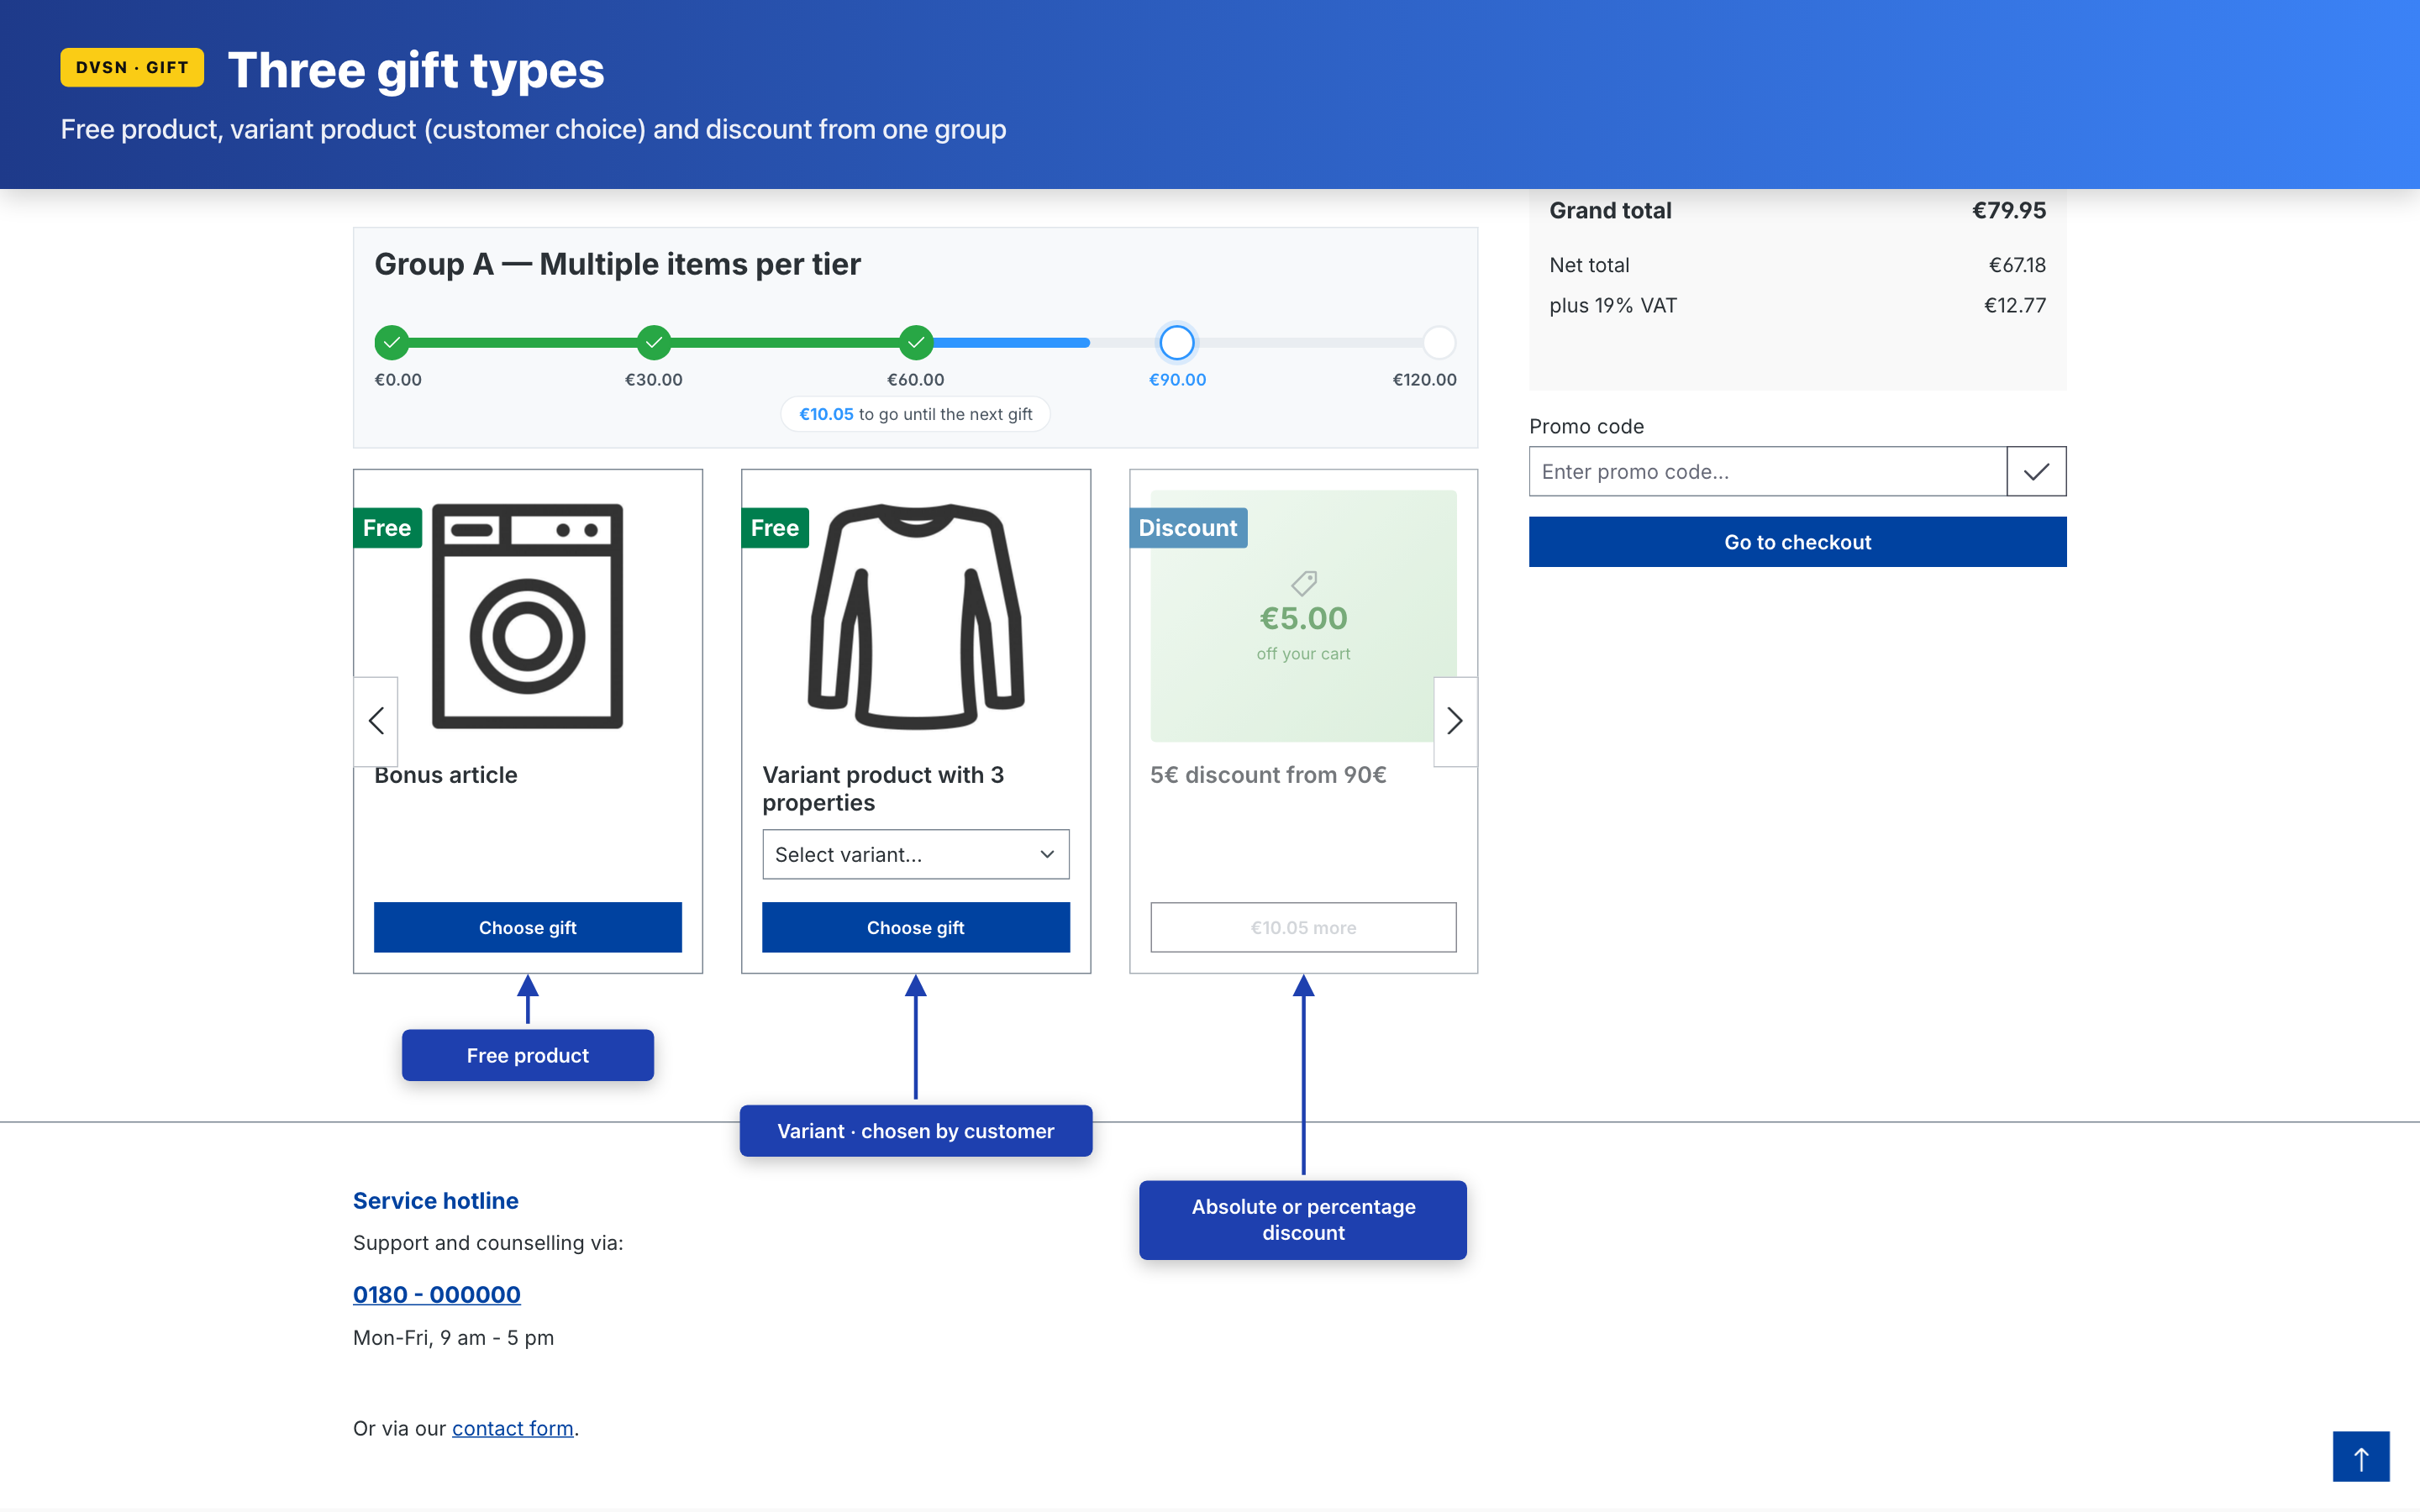The image size is (2420, 1512).
Task: Open the contact form link
Action: click(x=512, y=1428)
